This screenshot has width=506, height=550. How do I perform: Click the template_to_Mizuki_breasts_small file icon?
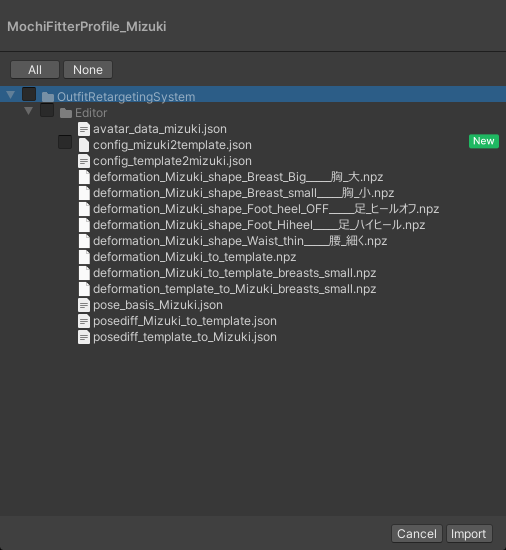pos(84,289)
